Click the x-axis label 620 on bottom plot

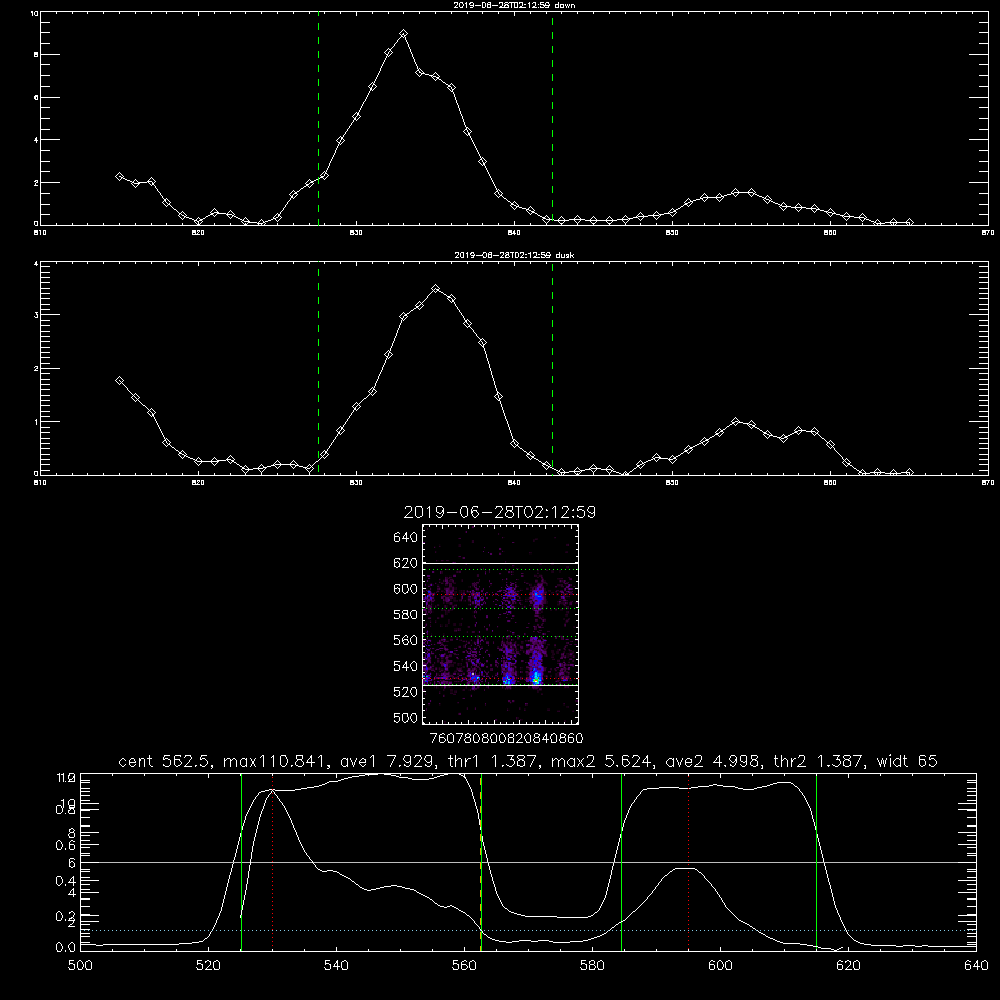point(848,966)
